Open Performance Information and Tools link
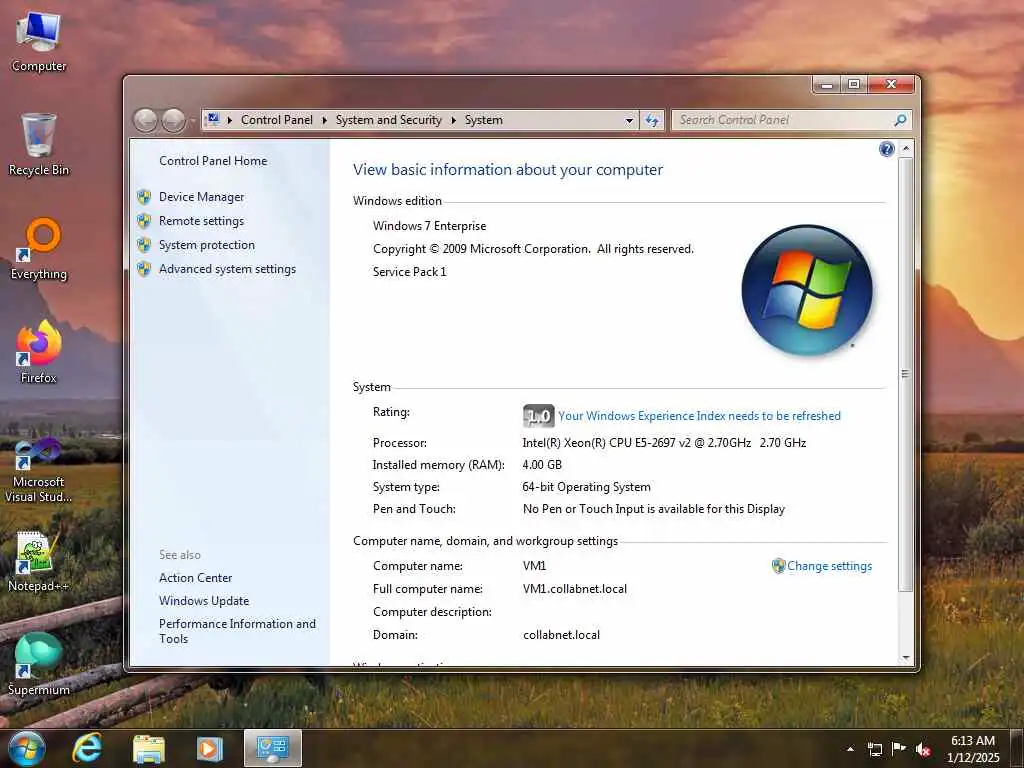The height and width of the screenshot is (768, 1024). coord(237,632)
